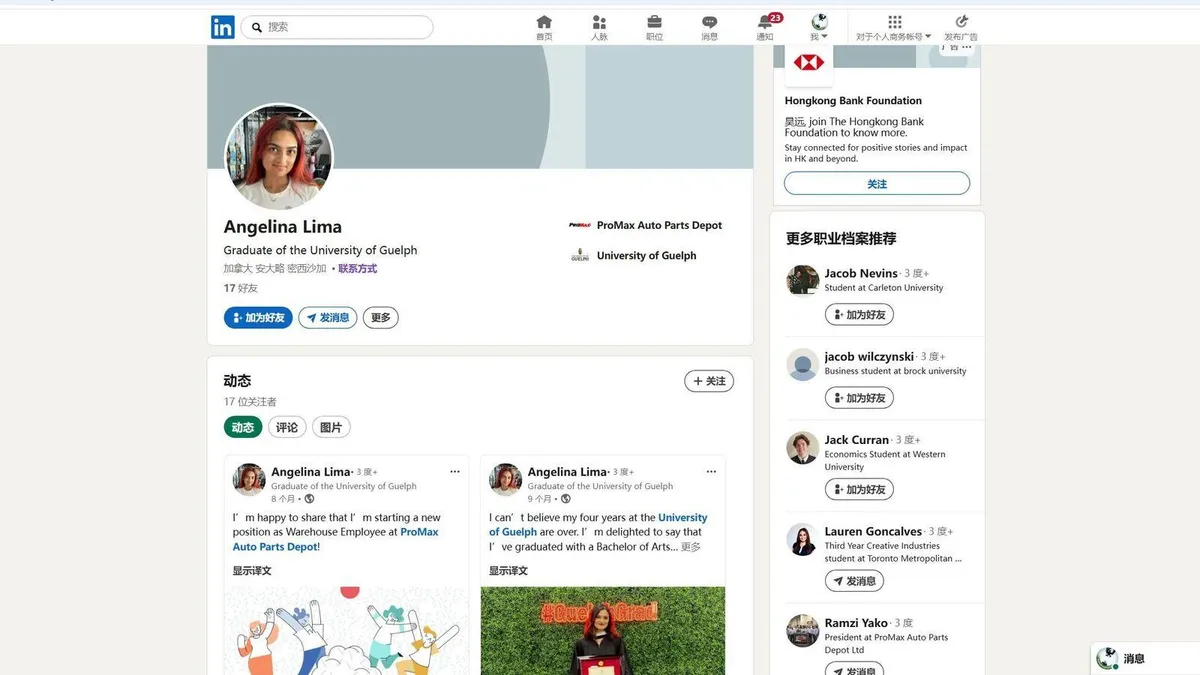The image size is (1200, 675).
Task: Connect with Jacob Nevins
Action: [859, 315]
